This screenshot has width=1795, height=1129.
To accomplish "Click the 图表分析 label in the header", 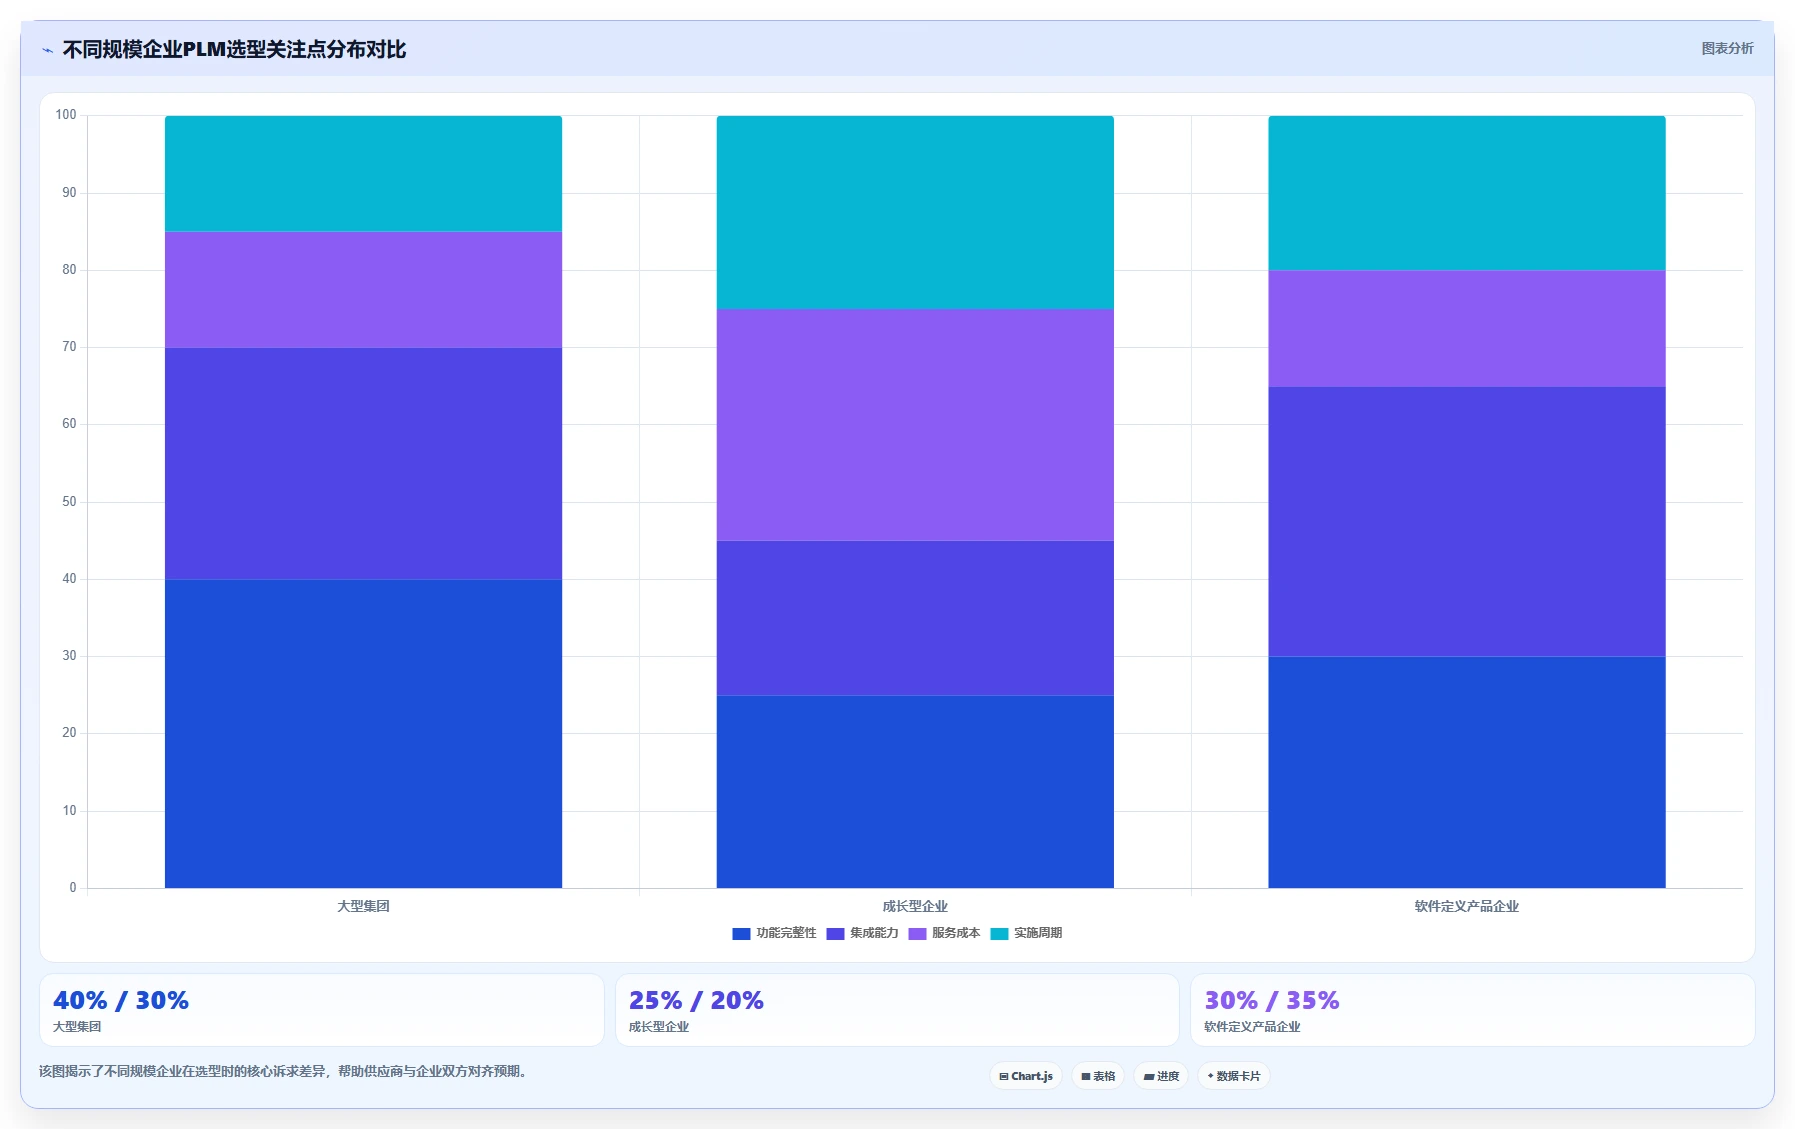I will point(1727,48).
